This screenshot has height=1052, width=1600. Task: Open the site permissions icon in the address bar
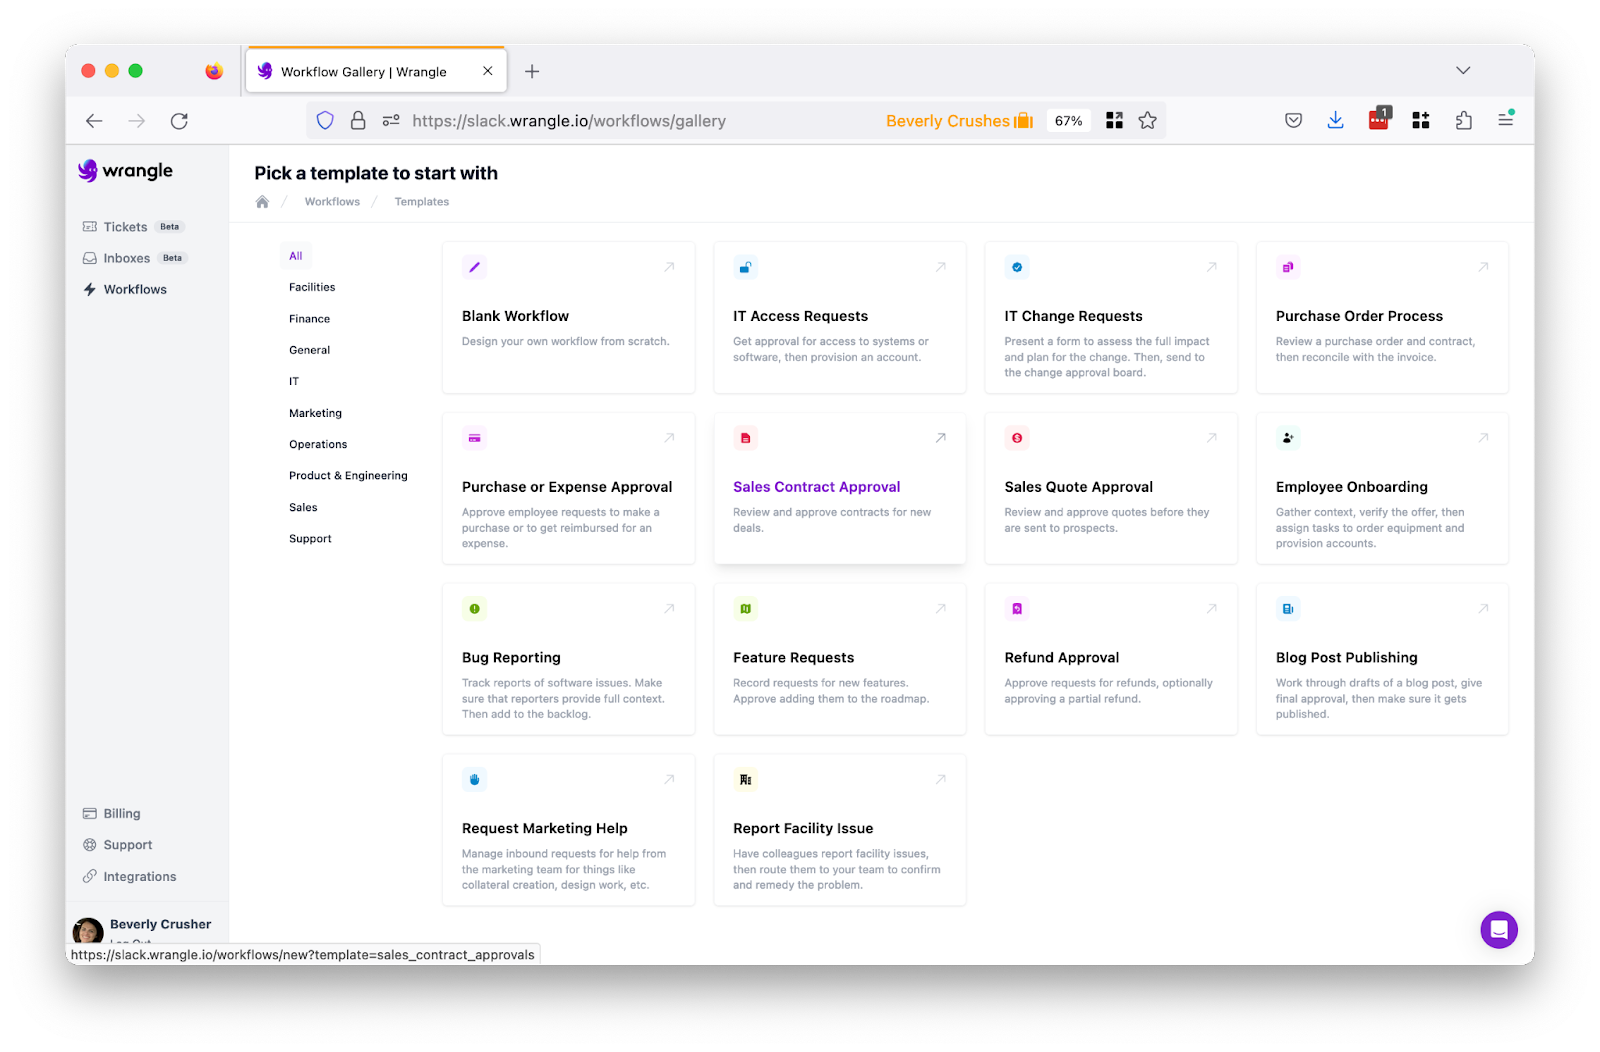pyautogui.click(x=391, y=121)
